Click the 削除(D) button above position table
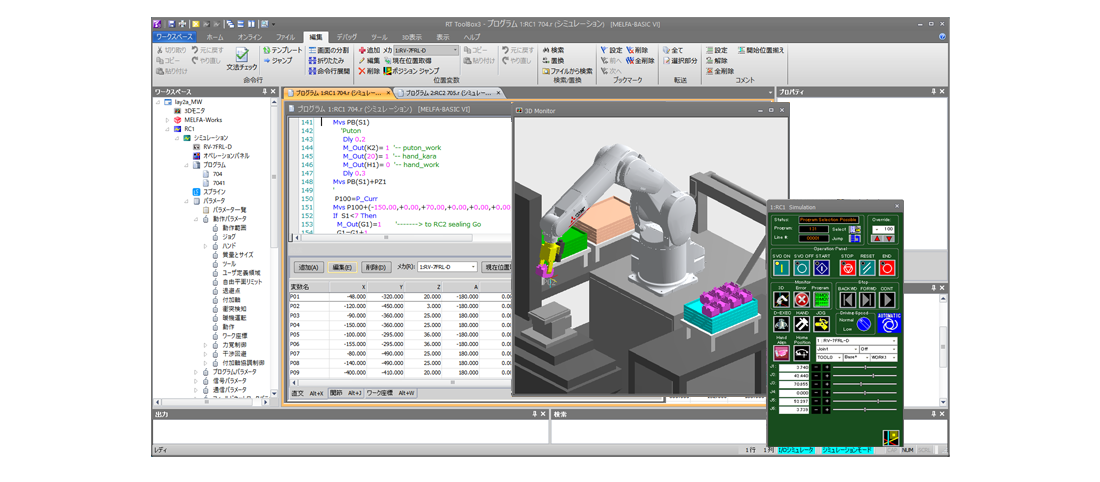This screenshot has height=482, width=1100. click(x=374, y=267)
